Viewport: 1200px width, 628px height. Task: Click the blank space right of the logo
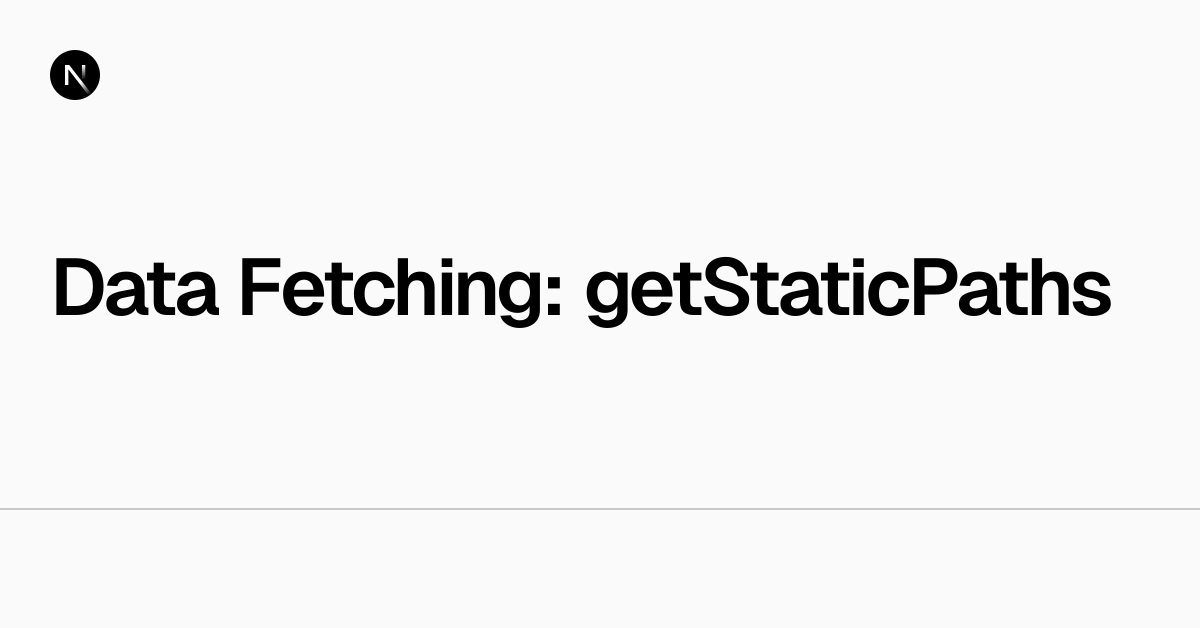point(600,76)
